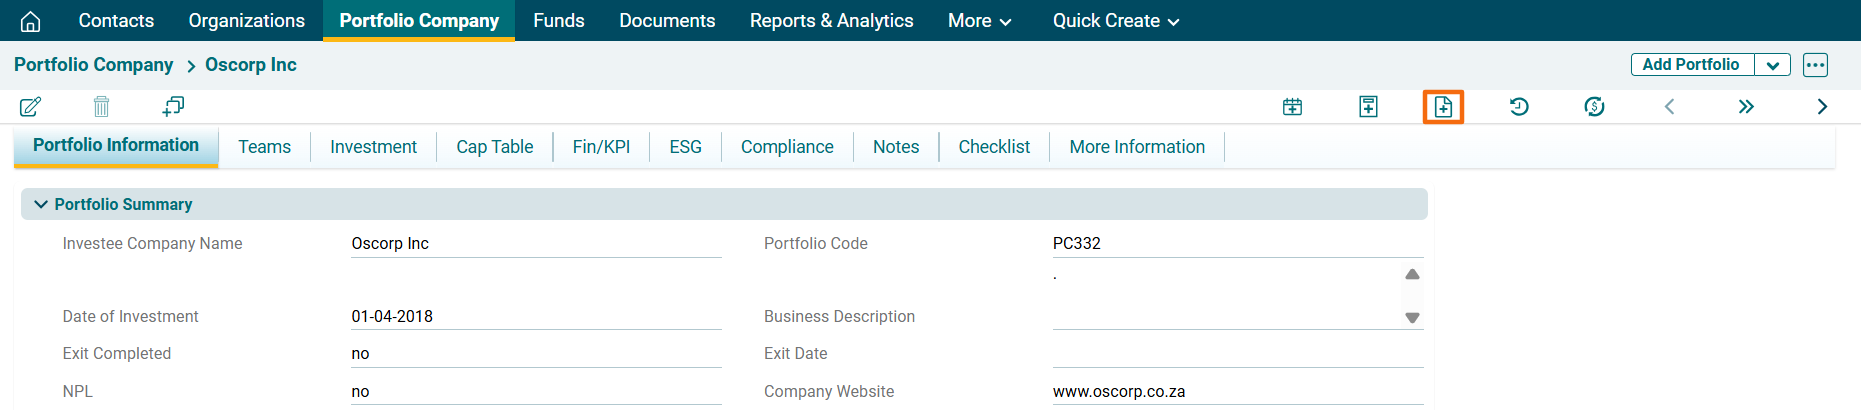Click the highlighted add document icon
This screenshot has height=410, width=1861.
click(1443, 107)
